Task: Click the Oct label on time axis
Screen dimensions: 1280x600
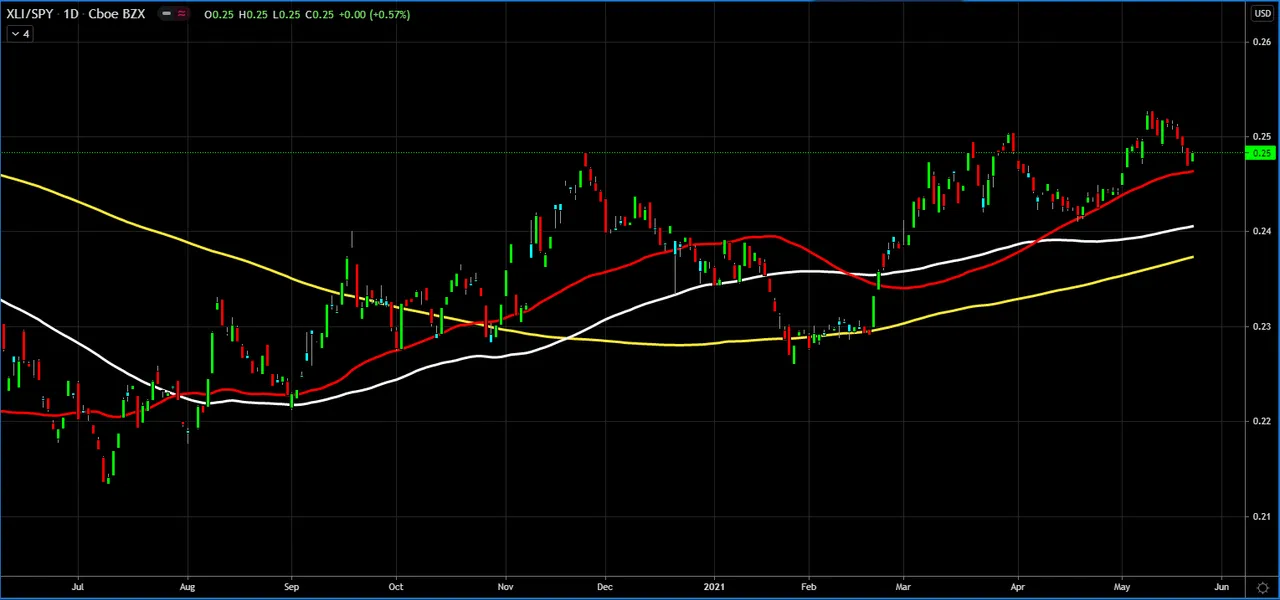Action: tap(396, 588)
